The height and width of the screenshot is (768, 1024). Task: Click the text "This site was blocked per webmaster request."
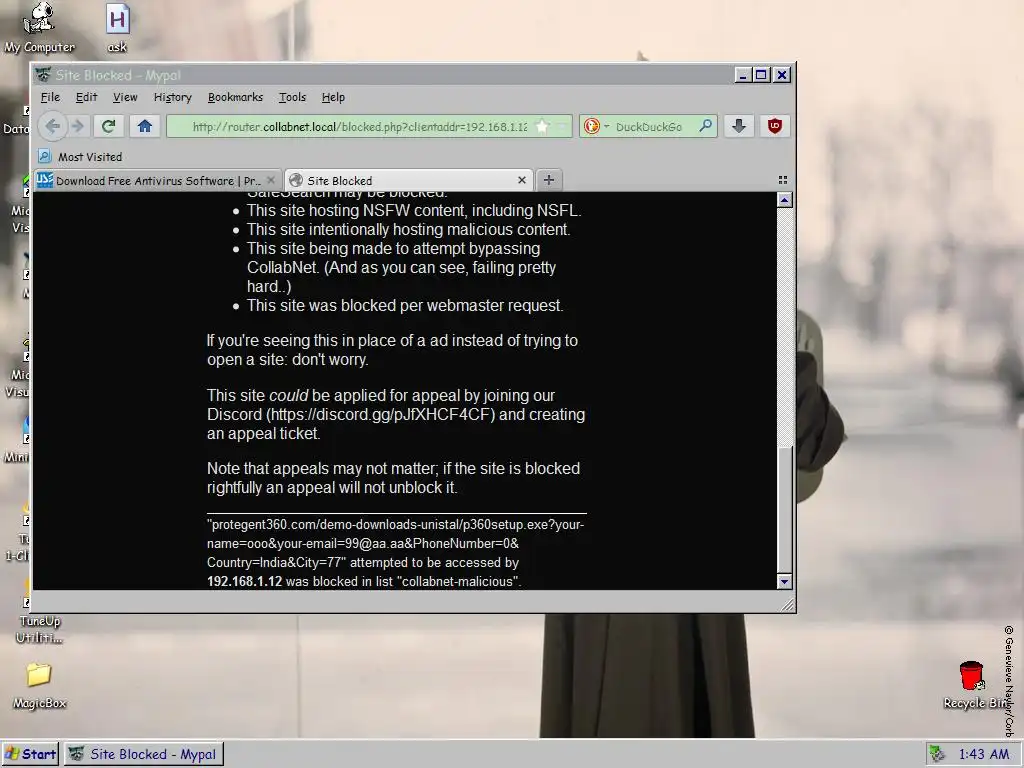tap(405, 306)
